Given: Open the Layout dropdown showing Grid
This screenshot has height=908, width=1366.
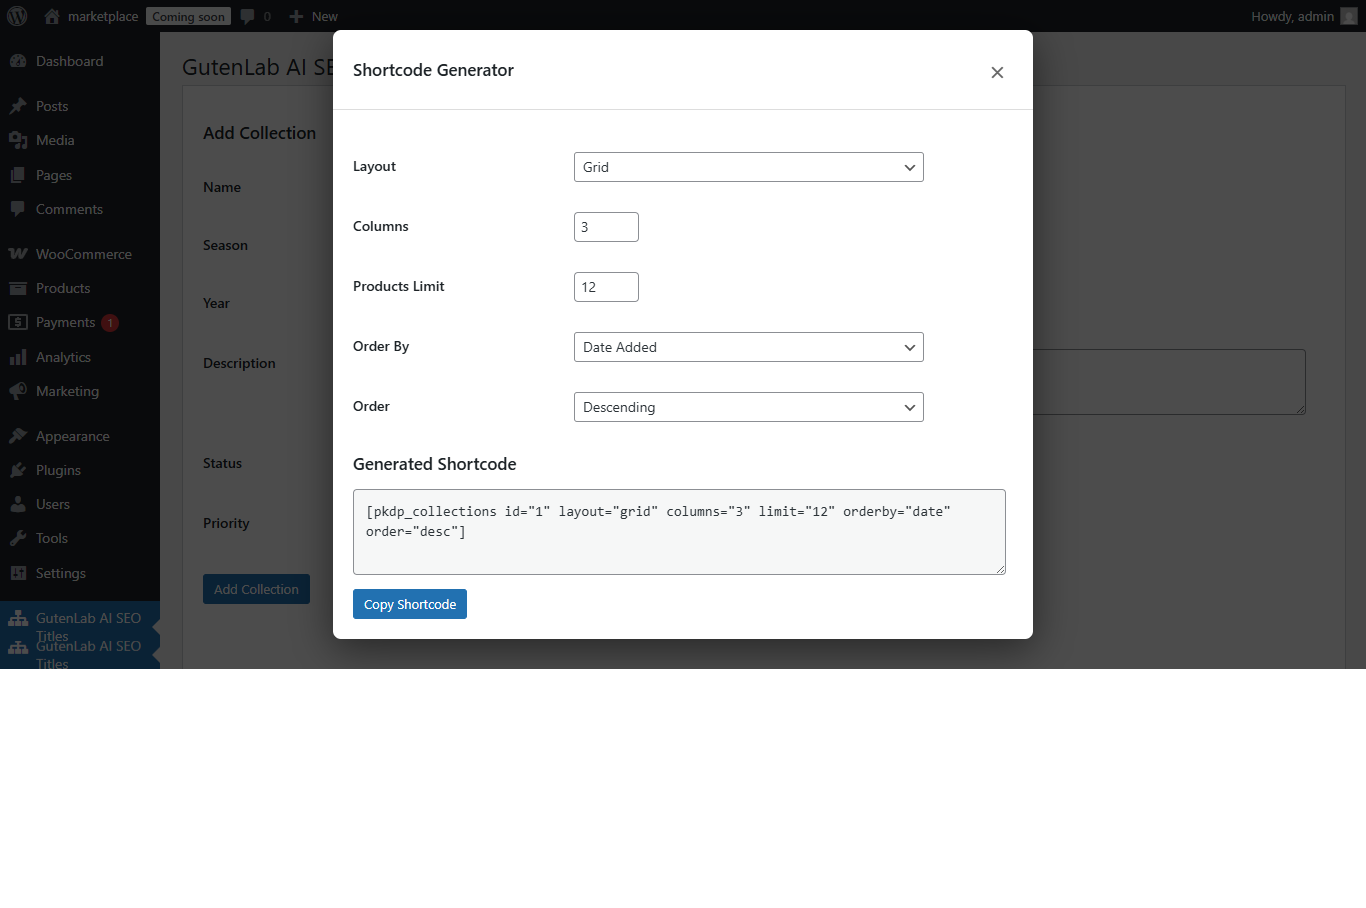Looking at the screenshot, I should tap(748, 167).
